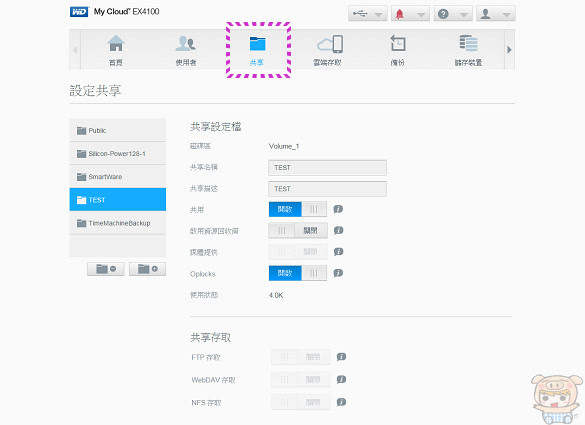Select the Shares (共享) tab
This screenshot has width=585, height=425.
(258, 50)
